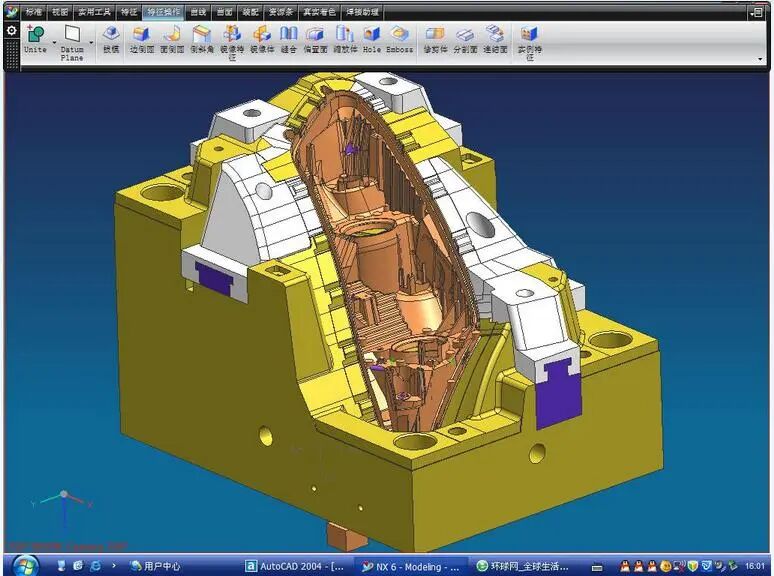Viewport: 774px width, 576px height.
Task: Choose the 边倒圆 edge blend tool
Action: coord(142,39)
